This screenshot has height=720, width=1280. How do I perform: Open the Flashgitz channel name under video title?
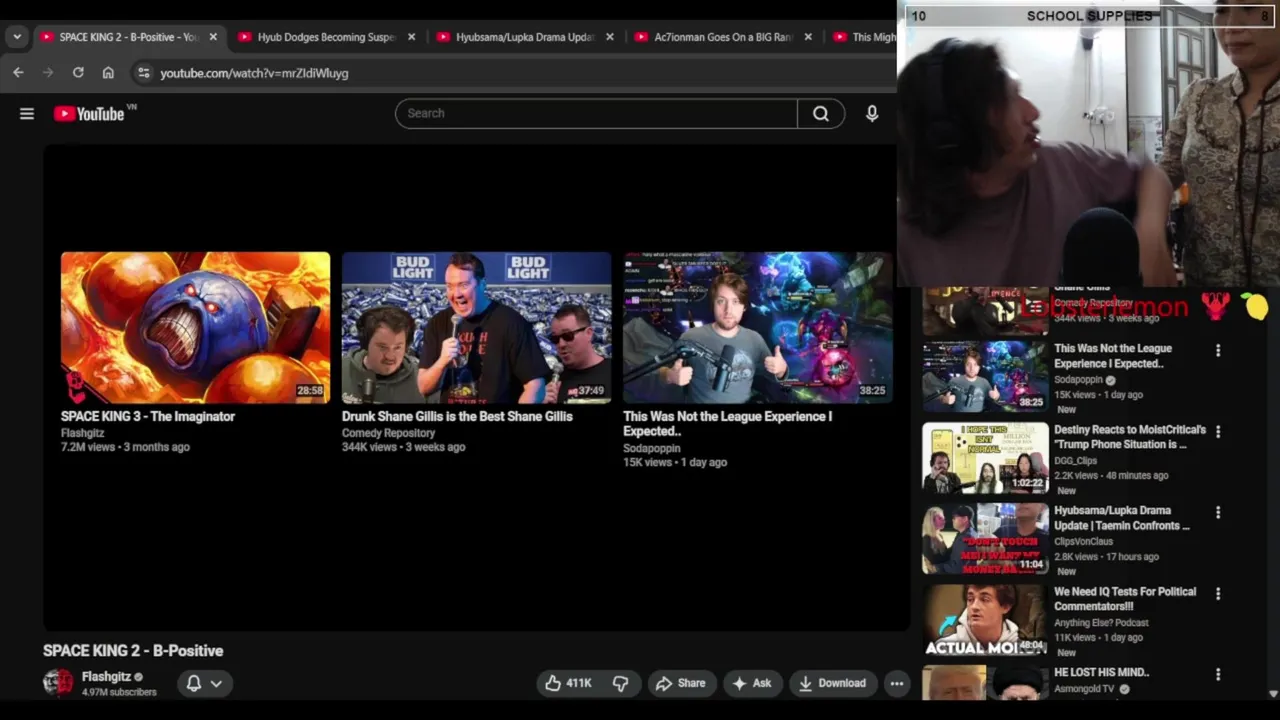pyautogui.click(x=106, y=677)
